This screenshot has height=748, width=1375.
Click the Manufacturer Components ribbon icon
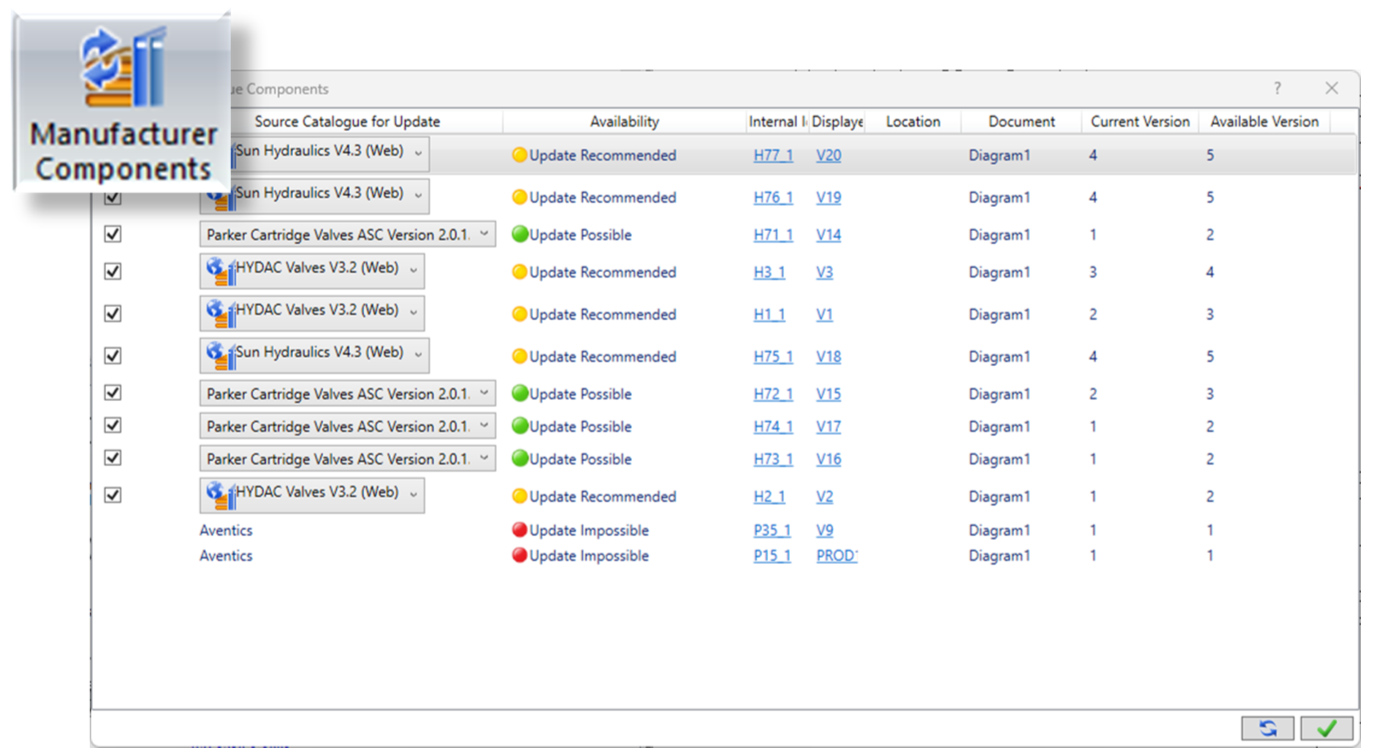click(x=123, y=102)
